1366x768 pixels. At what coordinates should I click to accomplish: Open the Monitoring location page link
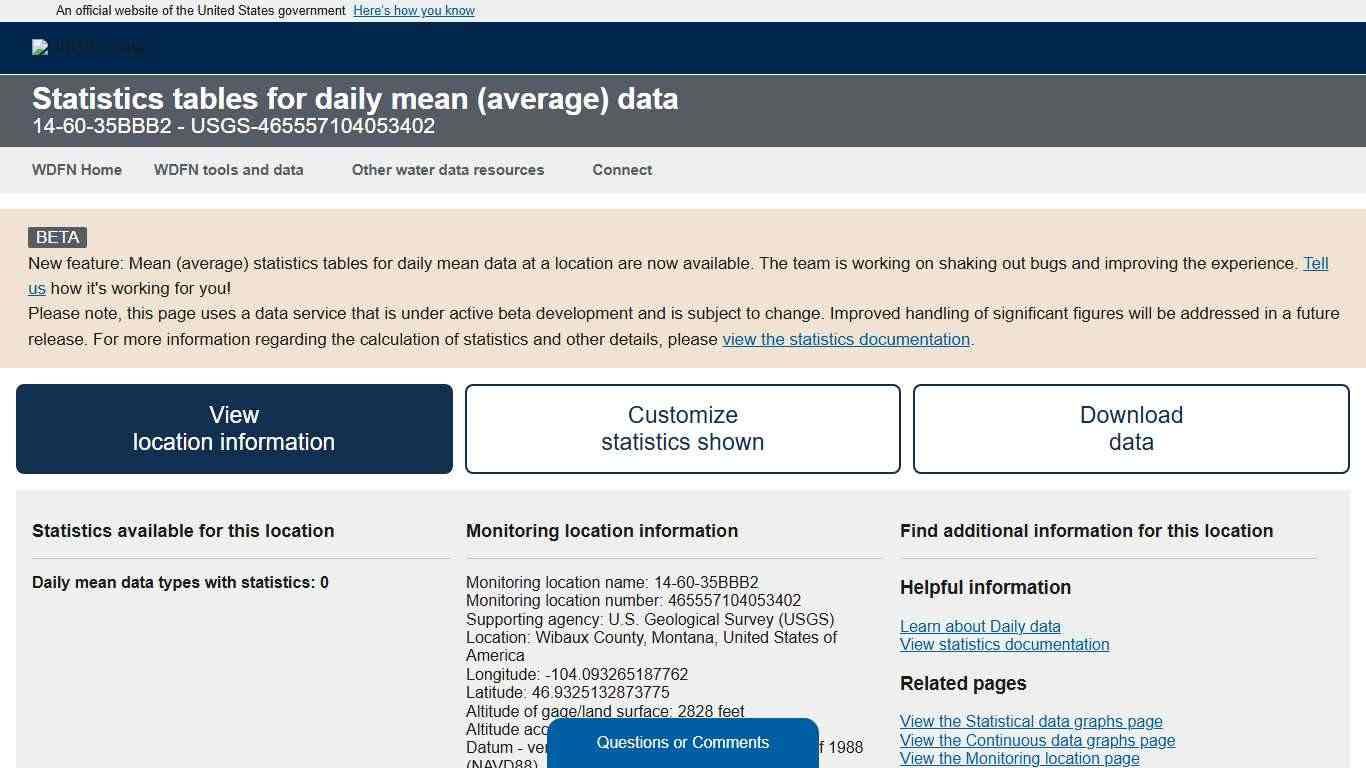[1019, 758]
